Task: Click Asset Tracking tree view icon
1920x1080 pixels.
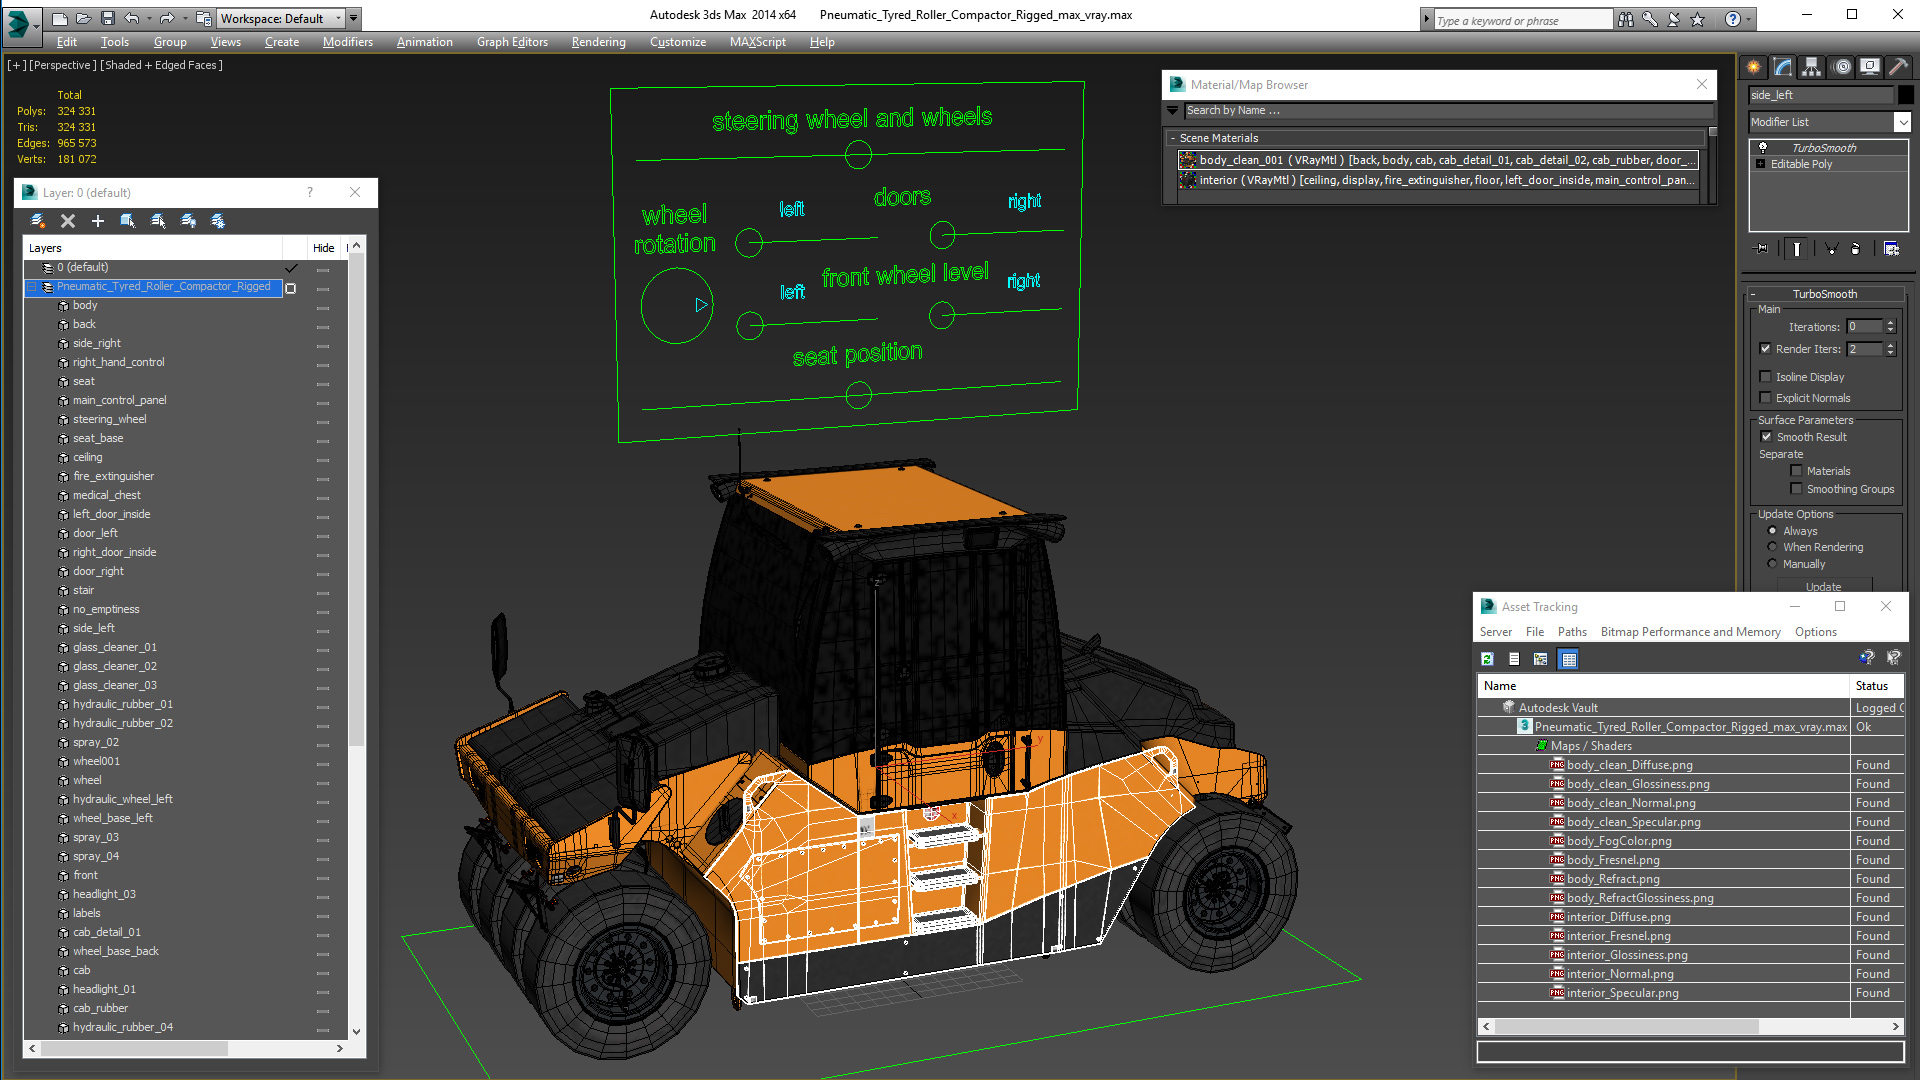Action: 1541,659
